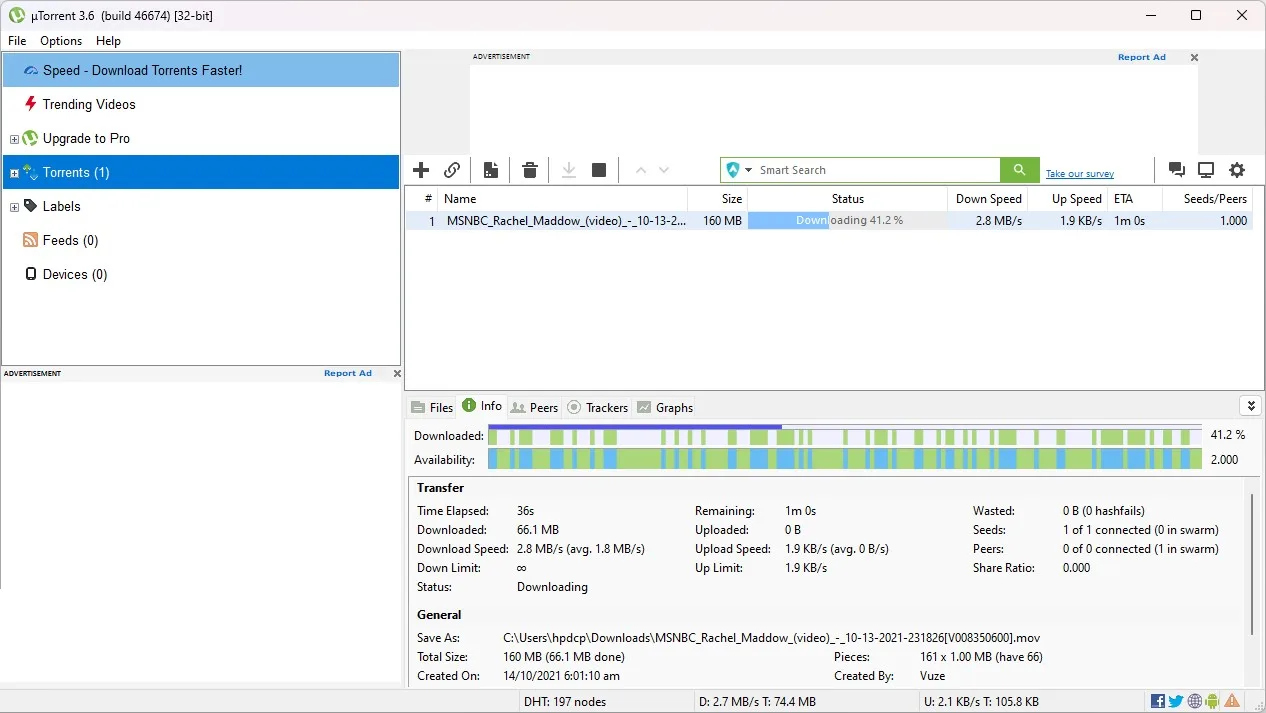Select Speed - Download Torrents Faster!

pos(200,70)
